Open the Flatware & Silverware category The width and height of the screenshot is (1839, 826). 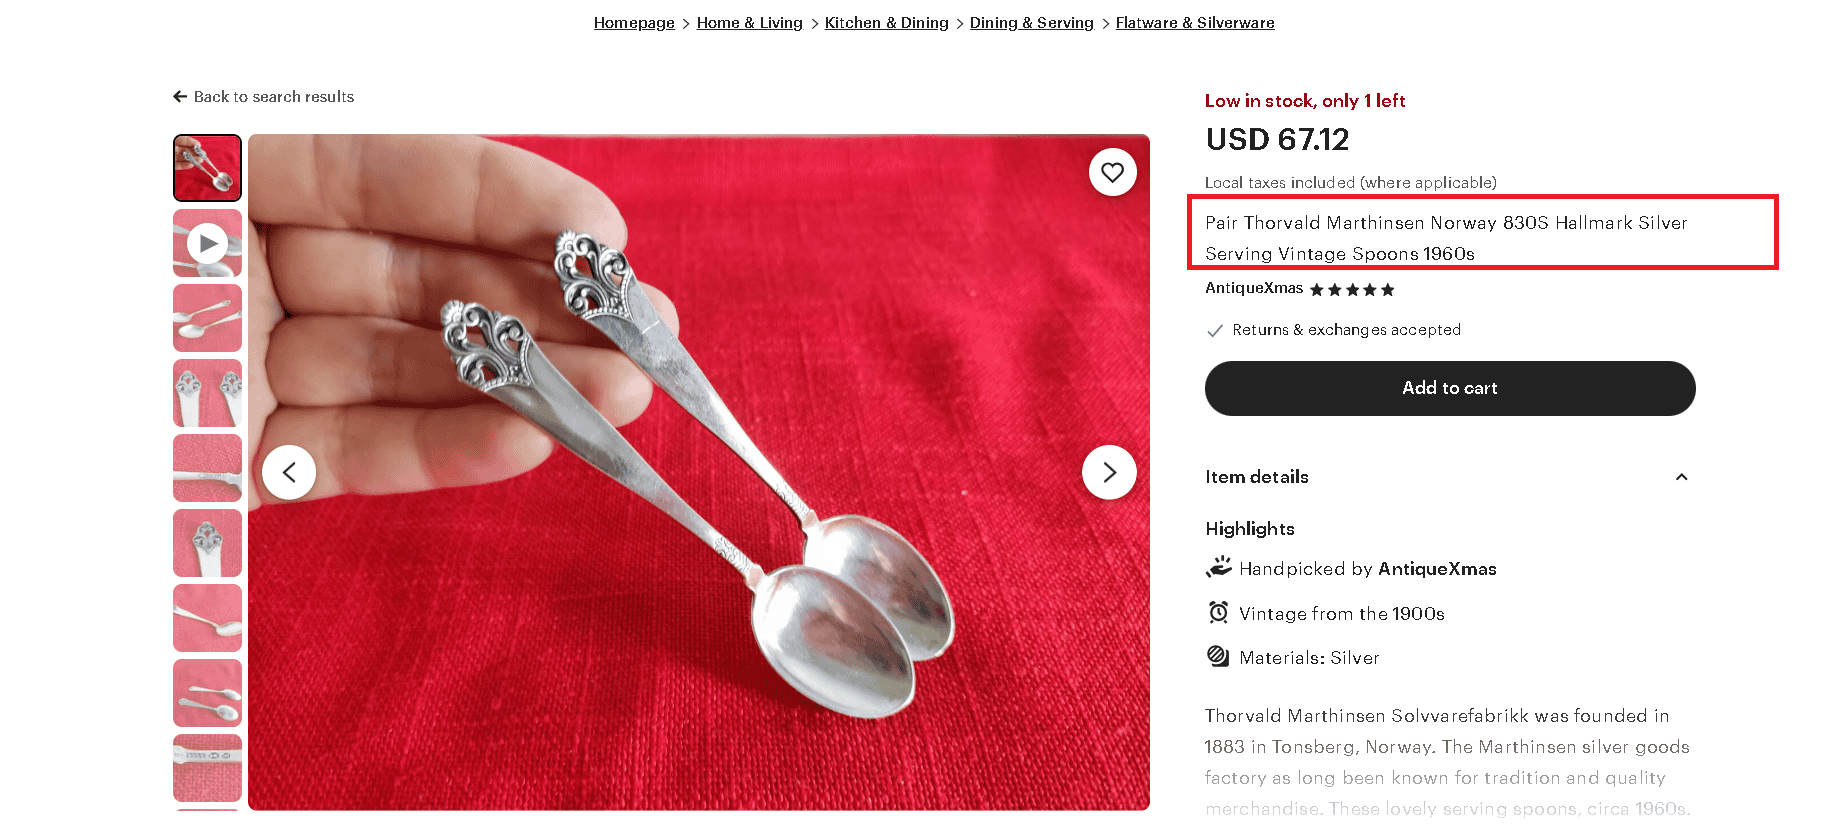1194,22
